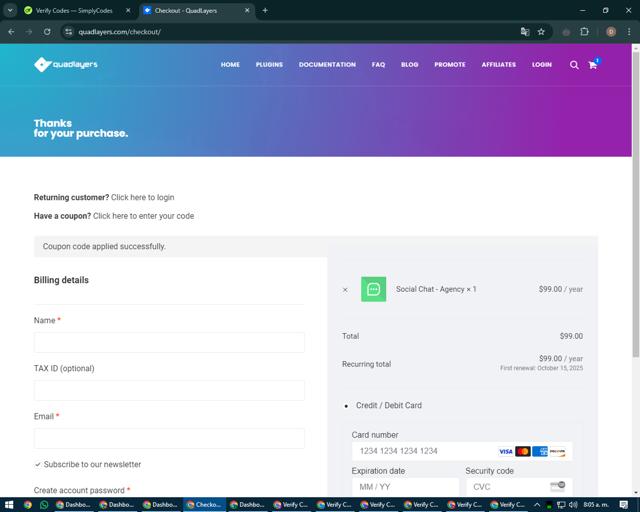This screenshot has width=640, height=512.
Task: Click the green Social Chat product thumbnail
Action: (x=373, y=289)
